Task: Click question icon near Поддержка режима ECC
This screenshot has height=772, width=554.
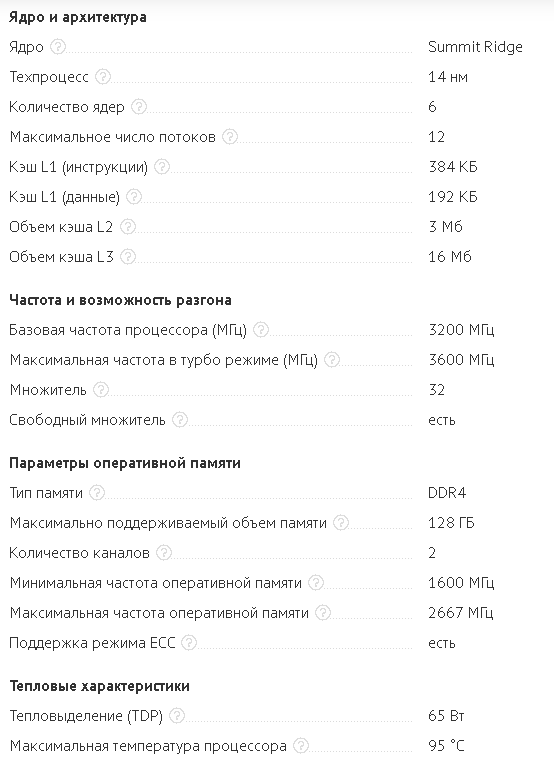Action: [189, 643]
